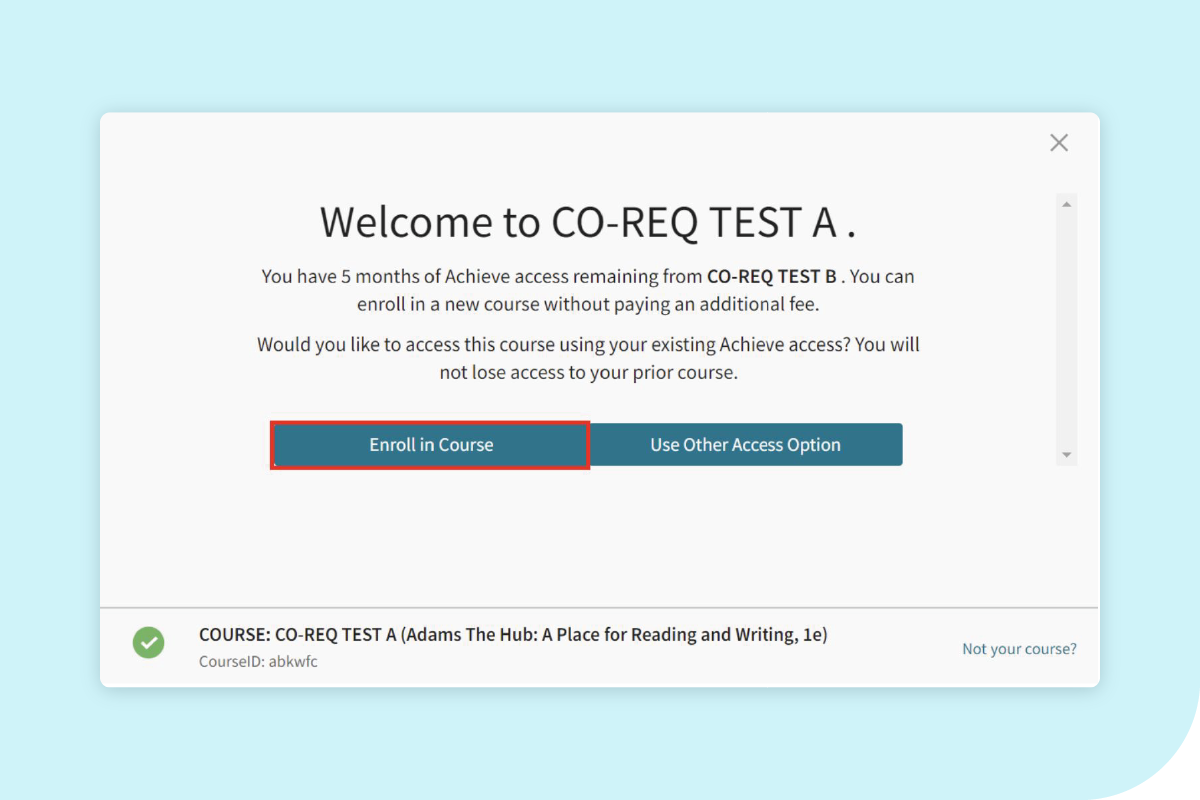Viewport: 1200px width, 800px height.
Task: Close the welcome dialog with the X
Action: point(1059,143)
